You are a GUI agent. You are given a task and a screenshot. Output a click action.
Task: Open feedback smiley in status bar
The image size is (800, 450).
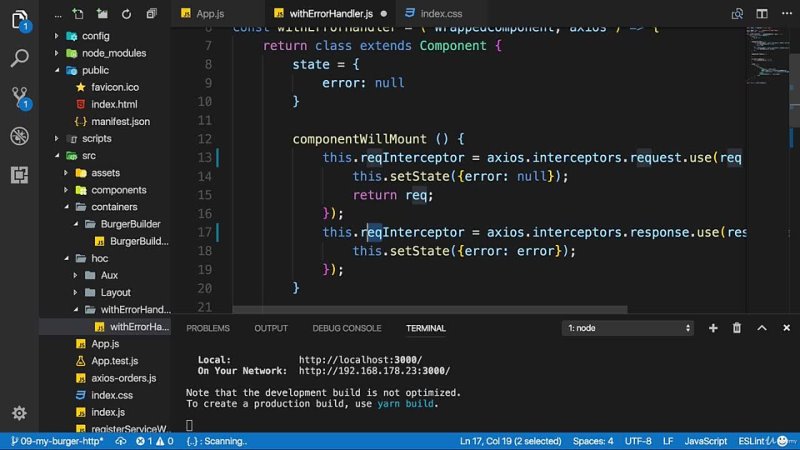coord(782,441)
